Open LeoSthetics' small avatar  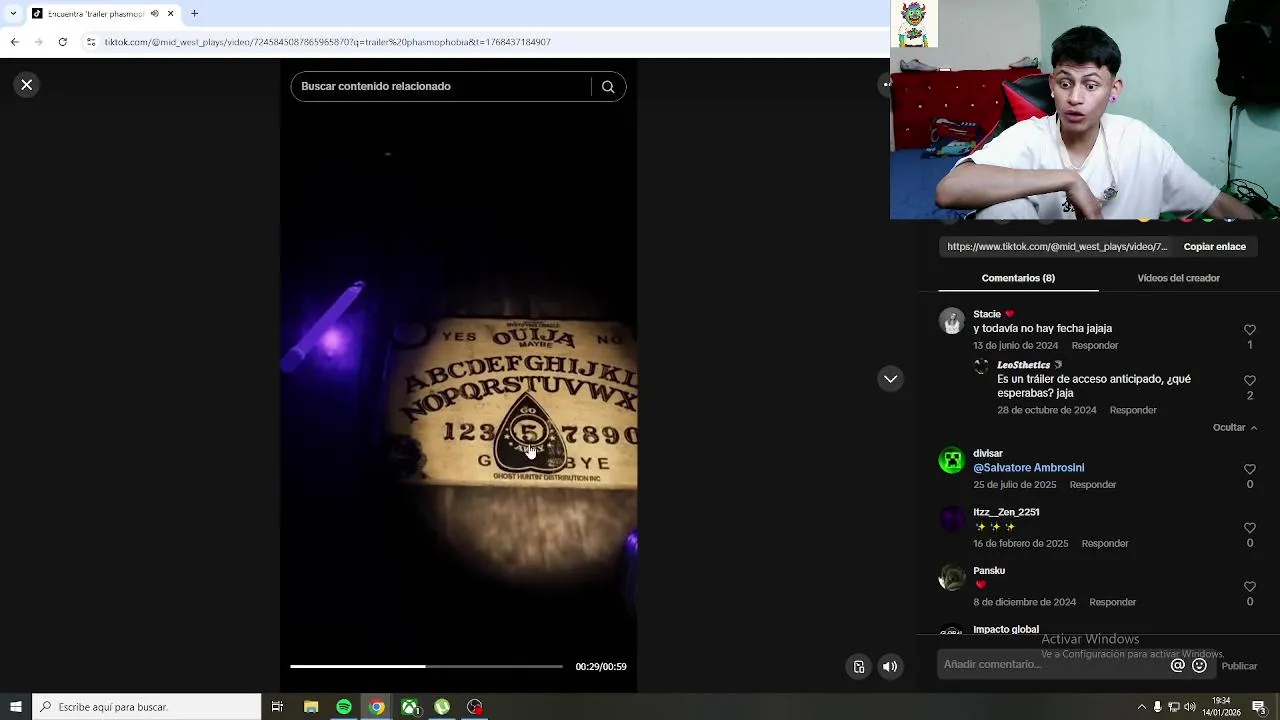(981, 367)
